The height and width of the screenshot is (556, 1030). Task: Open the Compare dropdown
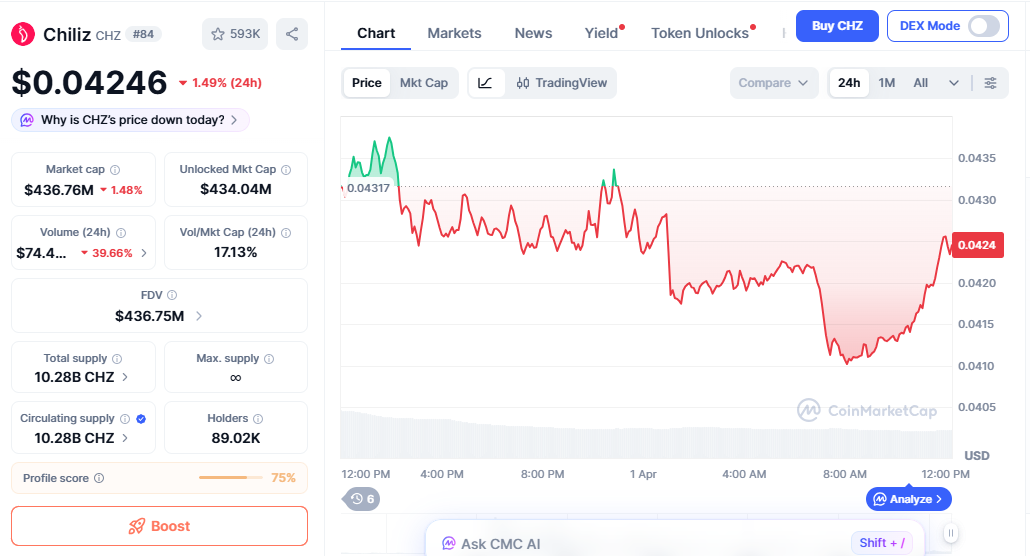click(774, 83)
